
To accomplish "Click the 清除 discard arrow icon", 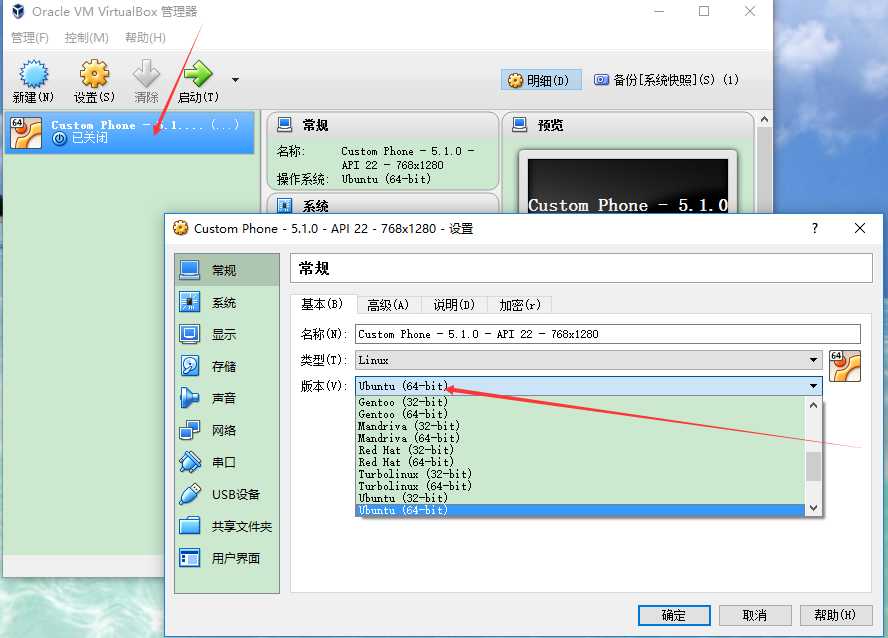I will [x=146, y=74].
